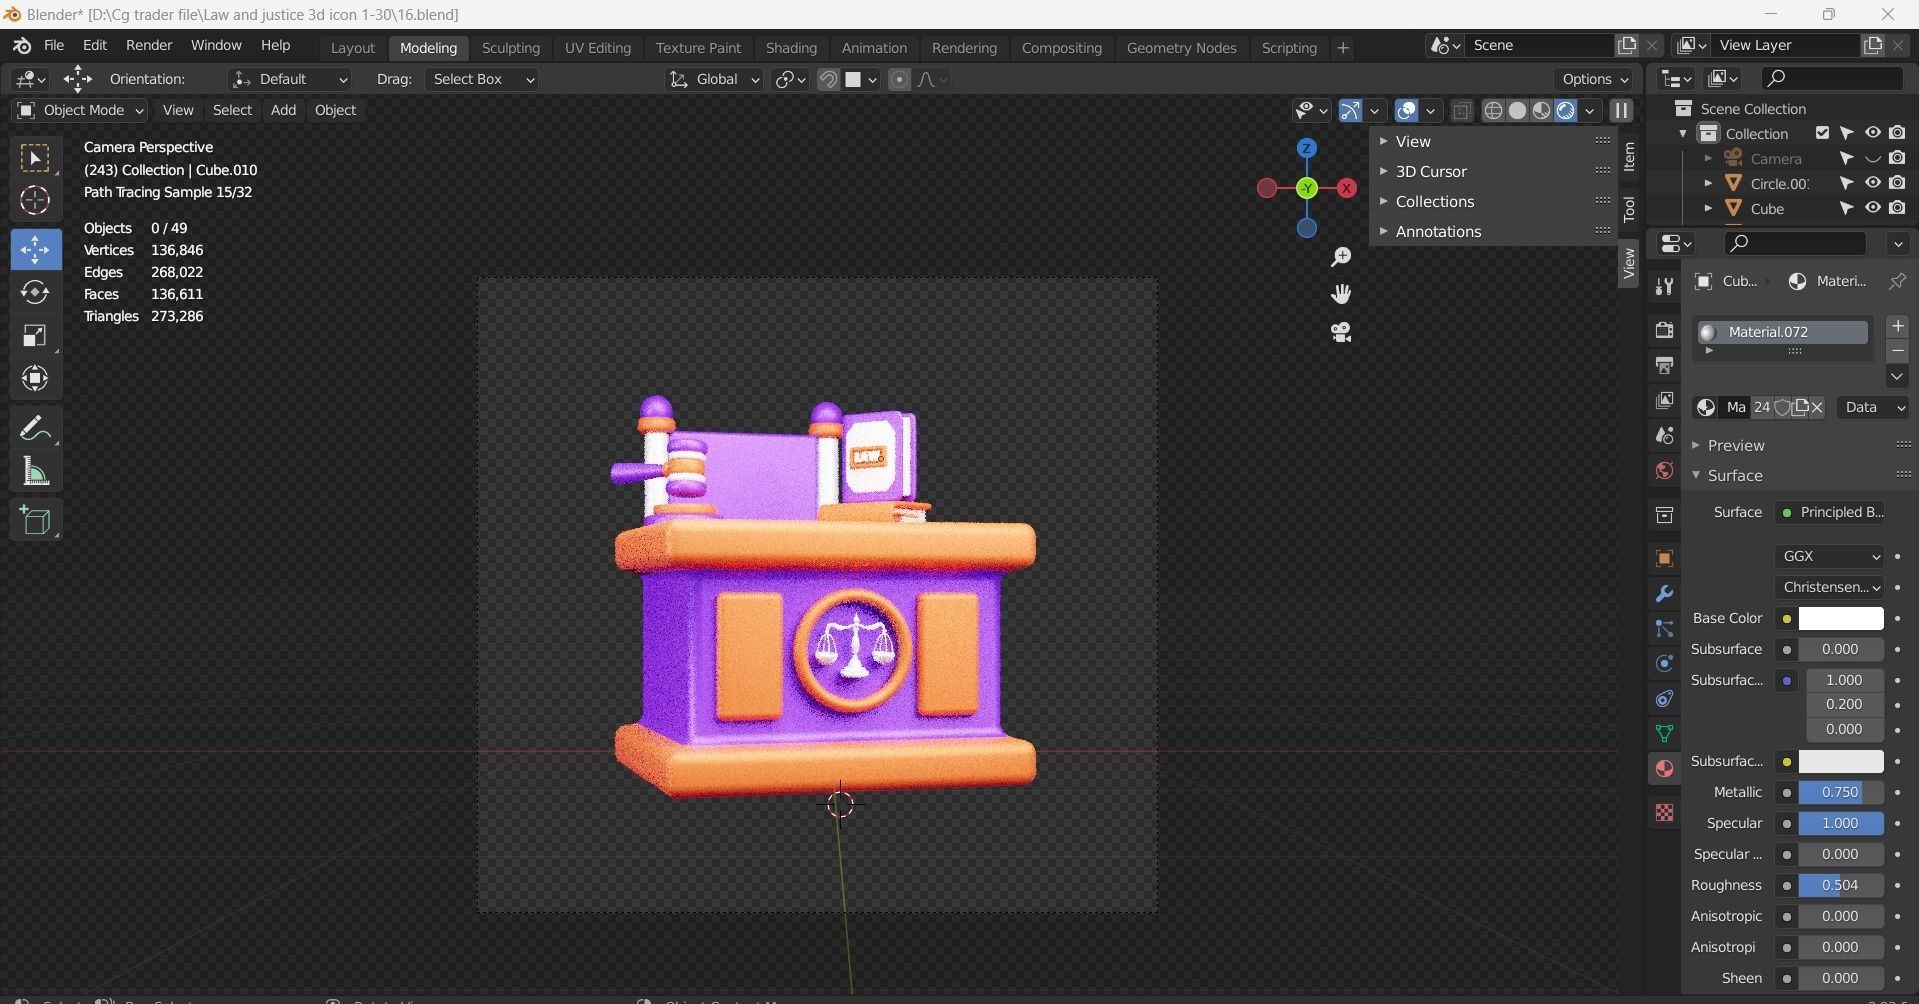The height and width of the screenshot is (1004, 1919).
Task: Open the Orientation Default dropdown
Action: tap(289, 79)
